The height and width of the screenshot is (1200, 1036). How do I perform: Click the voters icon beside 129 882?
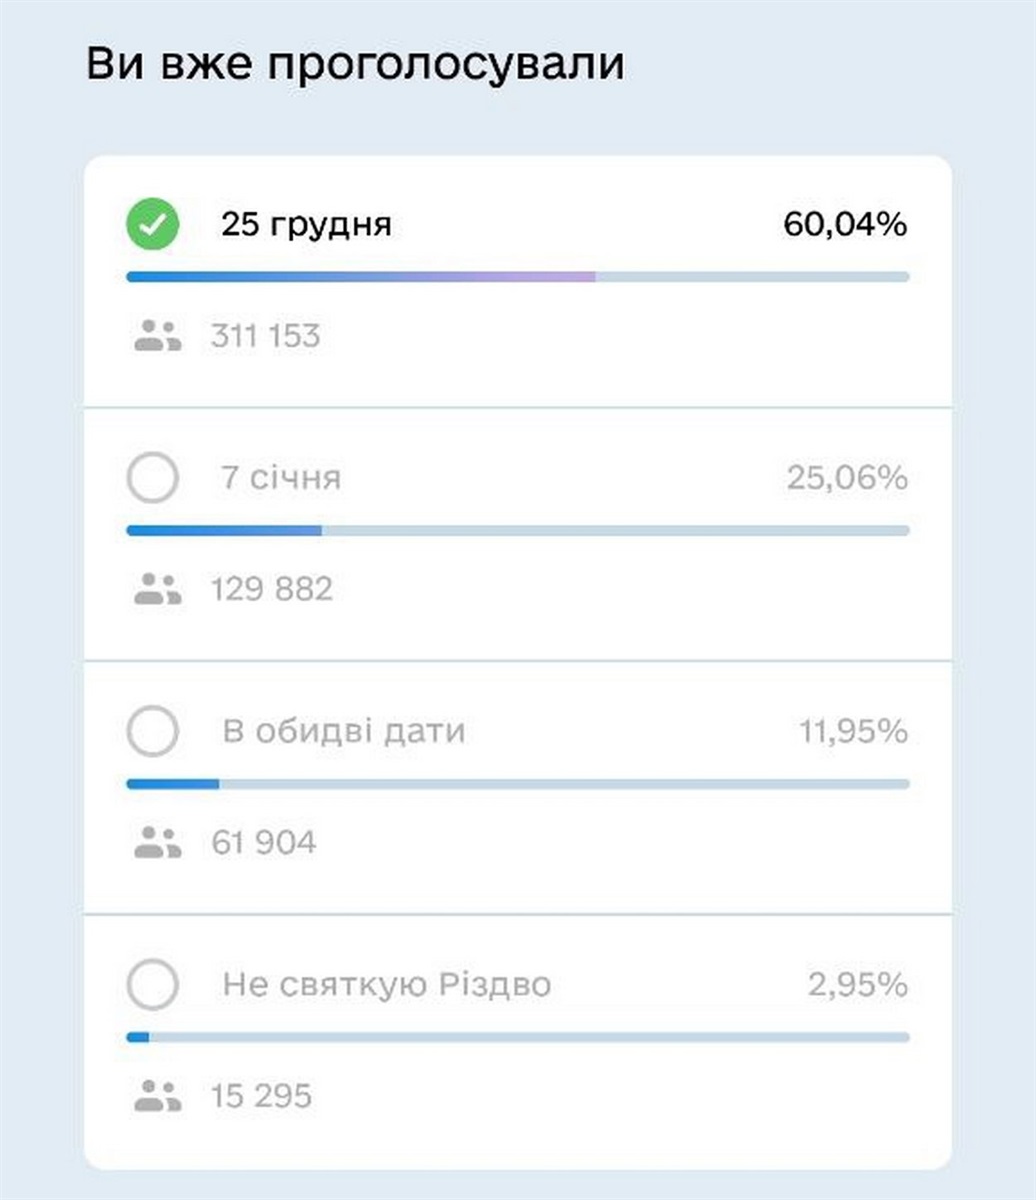(157, 589)
